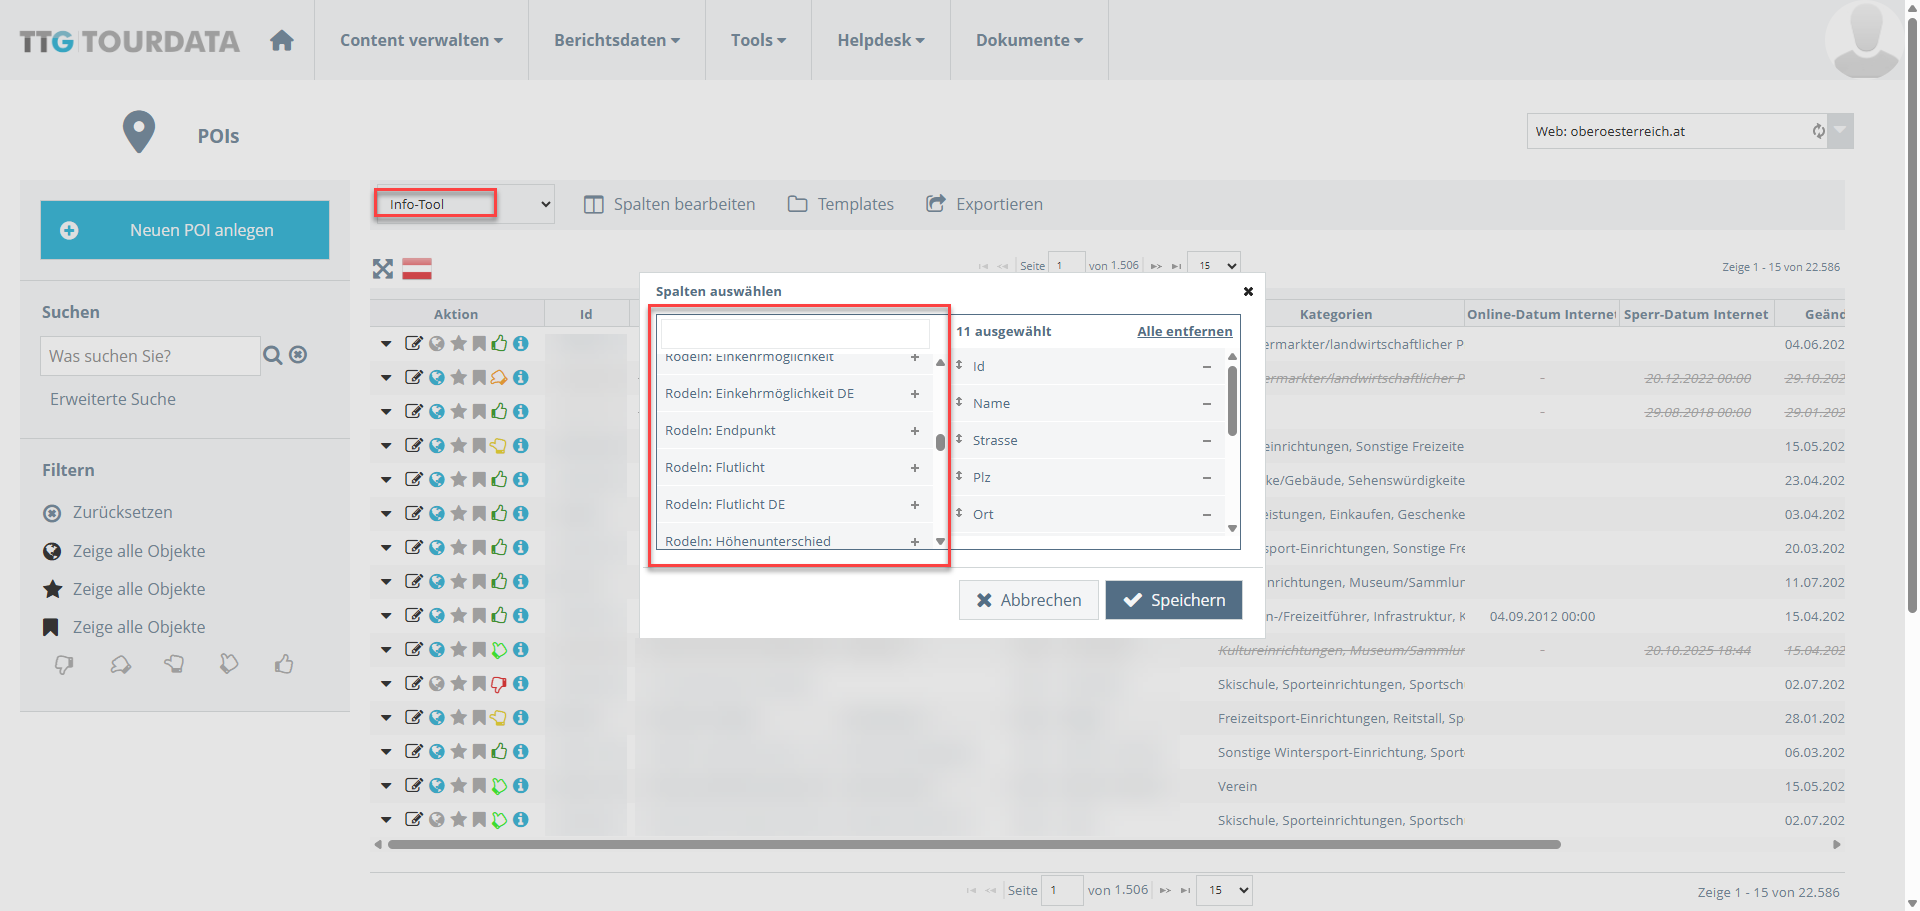Viewport: 1920px width, 911px height.
Task: Go to next page in bottom pagination
Action: point(1165,890)
